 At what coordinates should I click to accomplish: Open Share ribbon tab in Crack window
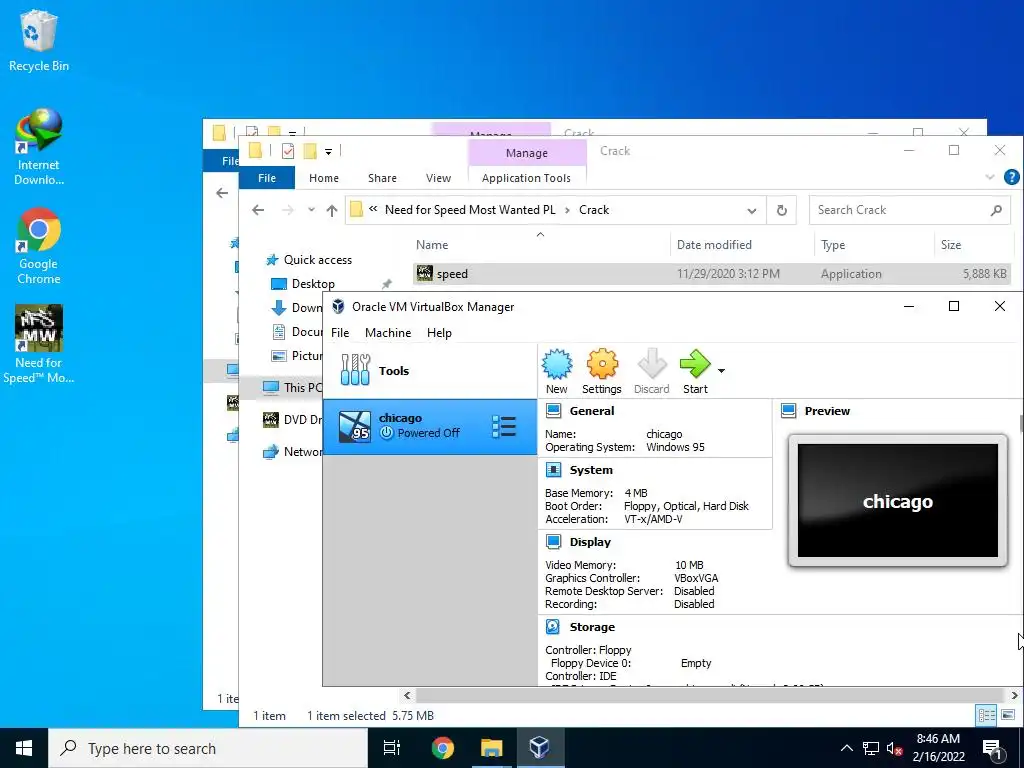tap(382, 178)
